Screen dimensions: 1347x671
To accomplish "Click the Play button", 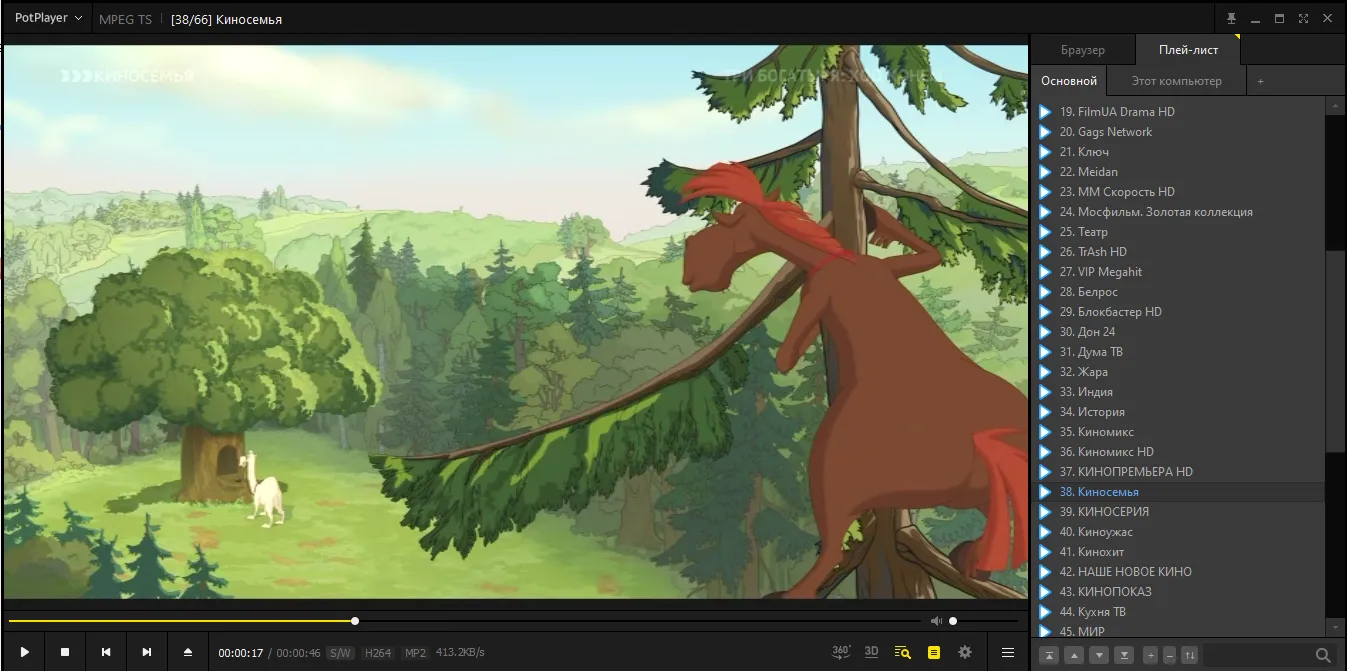I will tap(25, 652).
